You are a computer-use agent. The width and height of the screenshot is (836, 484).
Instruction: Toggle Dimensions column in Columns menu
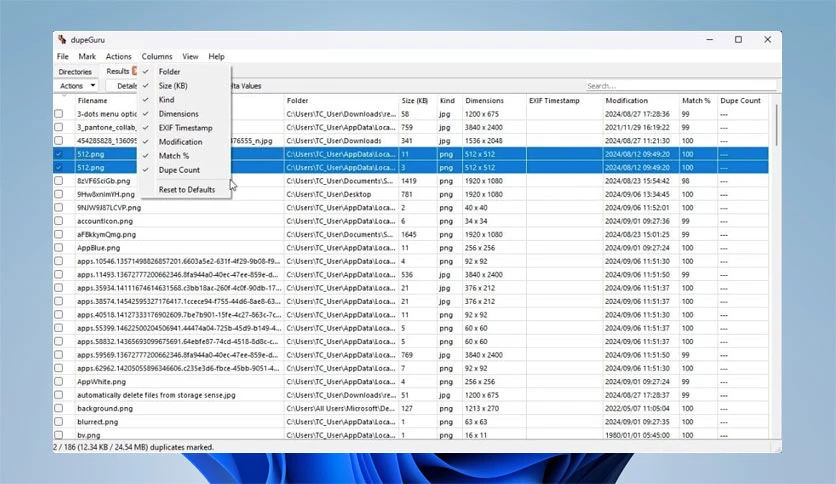[x=184, y=114]
